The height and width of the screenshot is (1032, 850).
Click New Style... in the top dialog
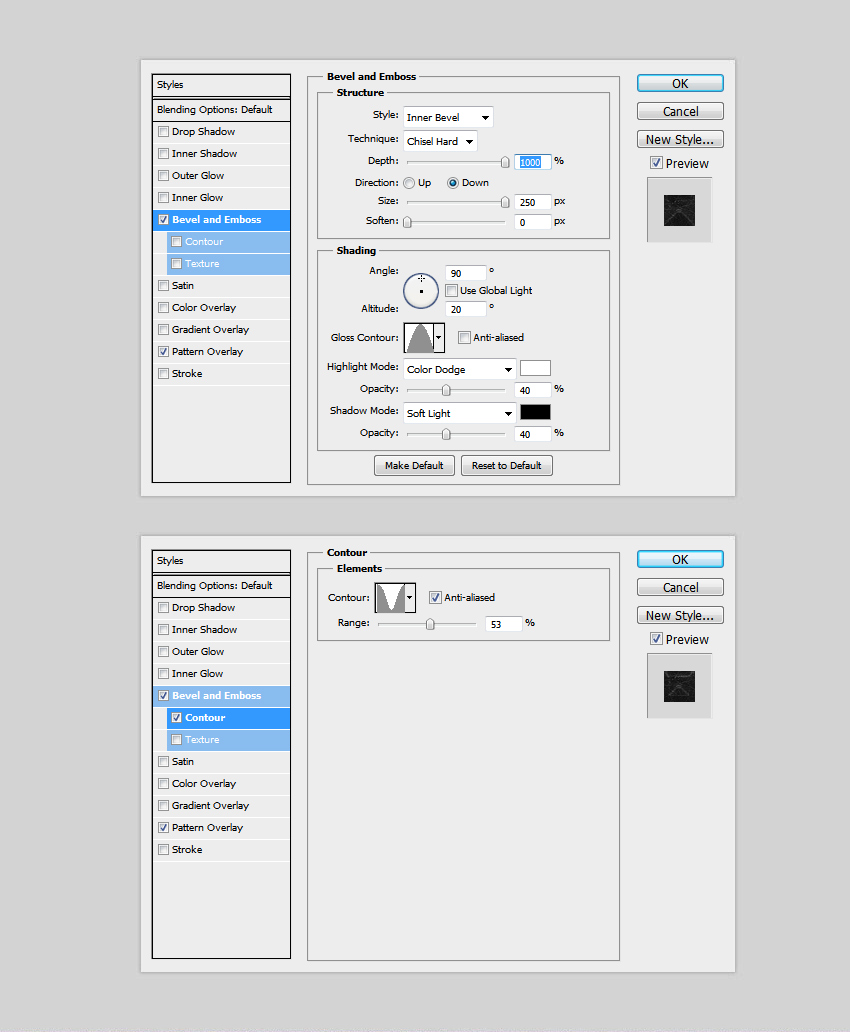click(680, 140)
